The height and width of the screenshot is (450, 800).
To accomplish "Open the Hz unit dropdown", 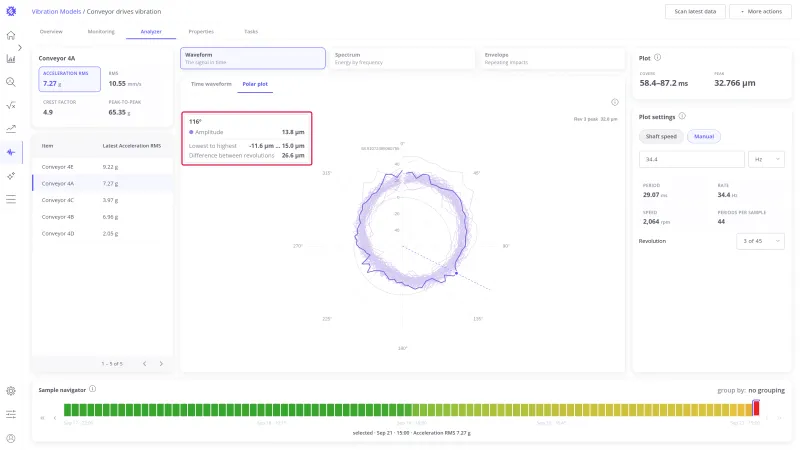I will coord(766,159).
